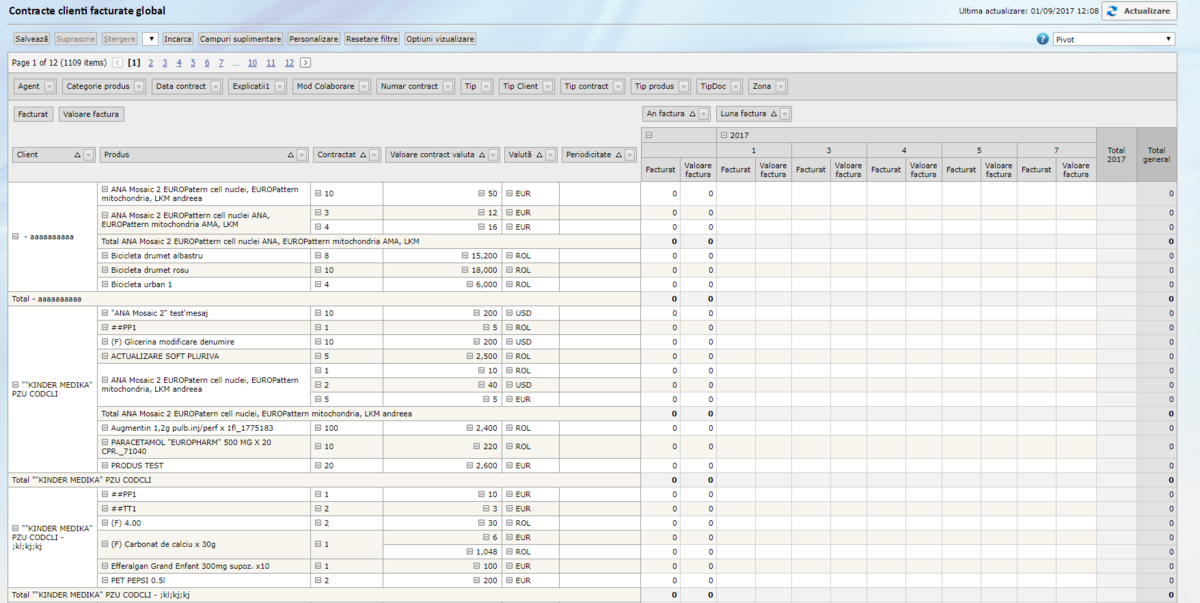1200x603 pixels.
Task: Click the blue help question mark icon
Action: coord(1043,39)
